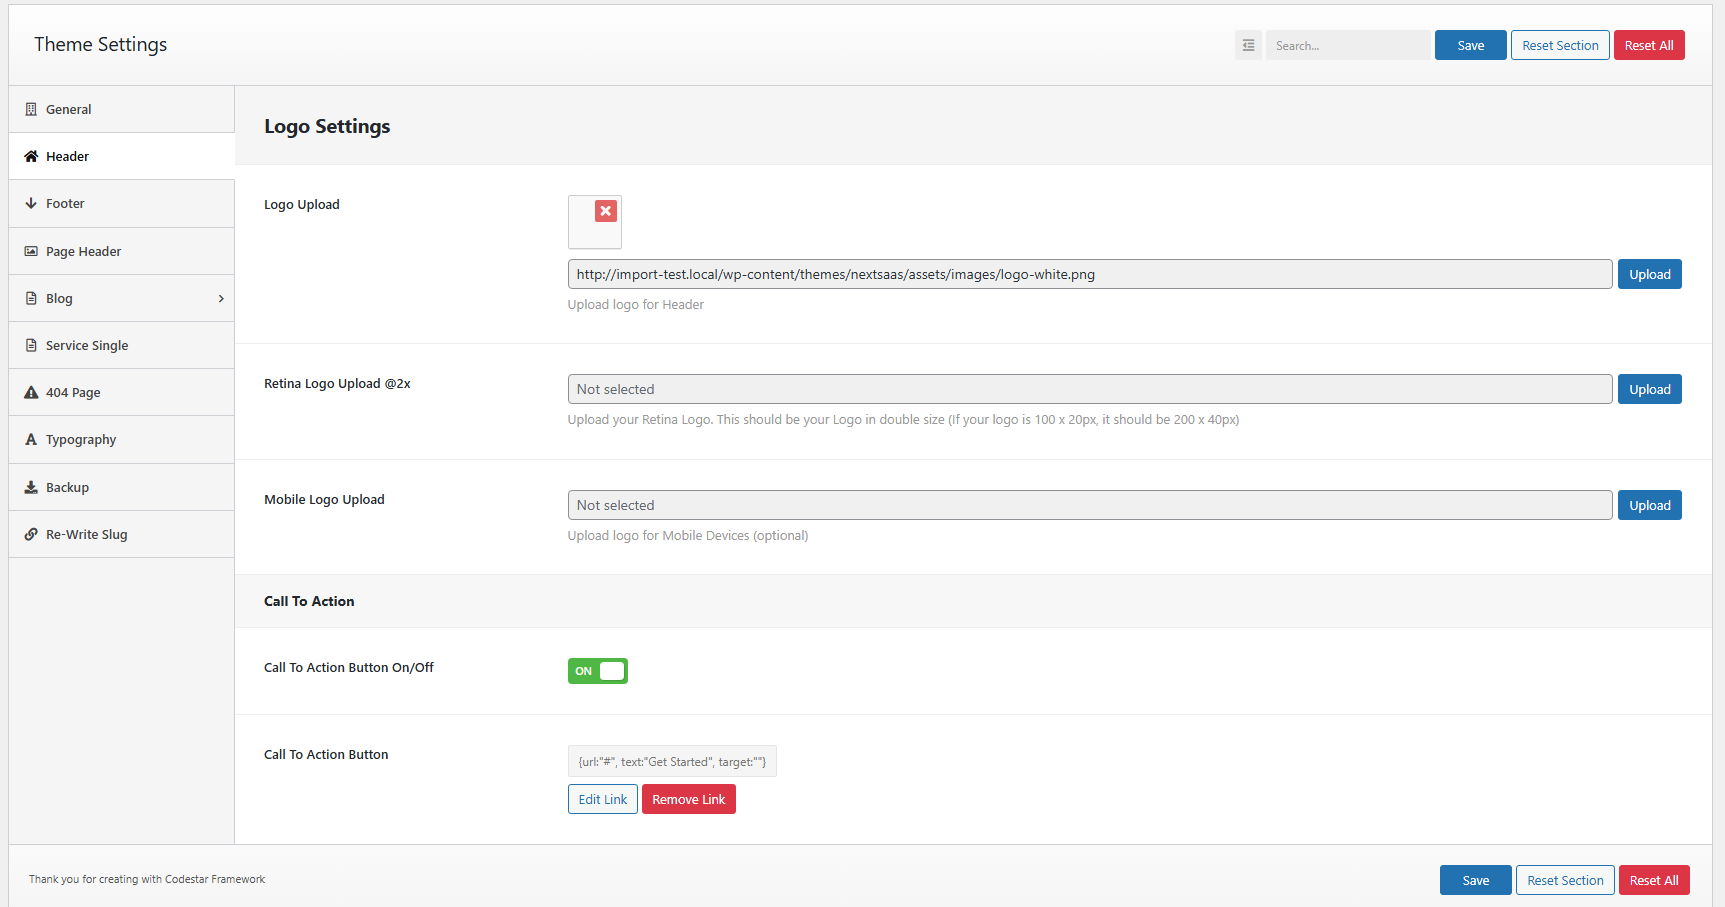The width and height of the screenshot is (1725, 907).
Task: Open the General settings tab
Action: pyautogui.click(x=68, y=109)
